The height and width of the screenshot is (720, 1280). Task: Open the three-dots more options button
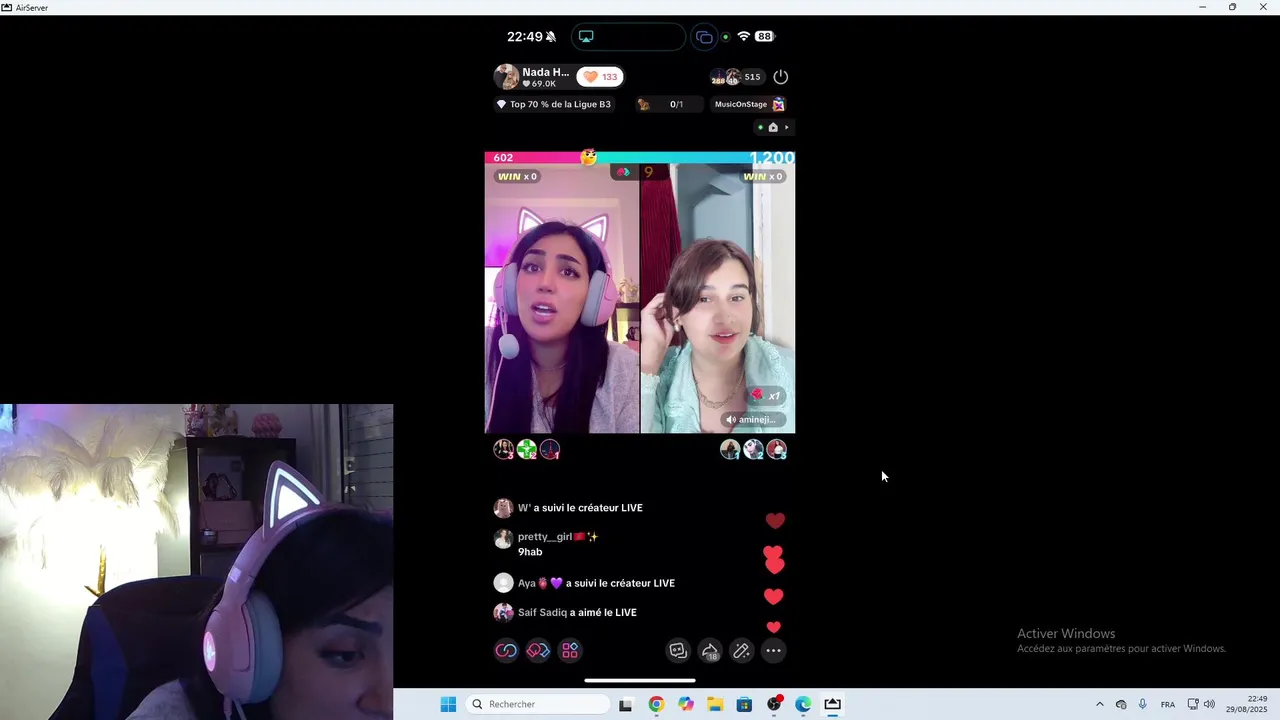click(773, 651)
